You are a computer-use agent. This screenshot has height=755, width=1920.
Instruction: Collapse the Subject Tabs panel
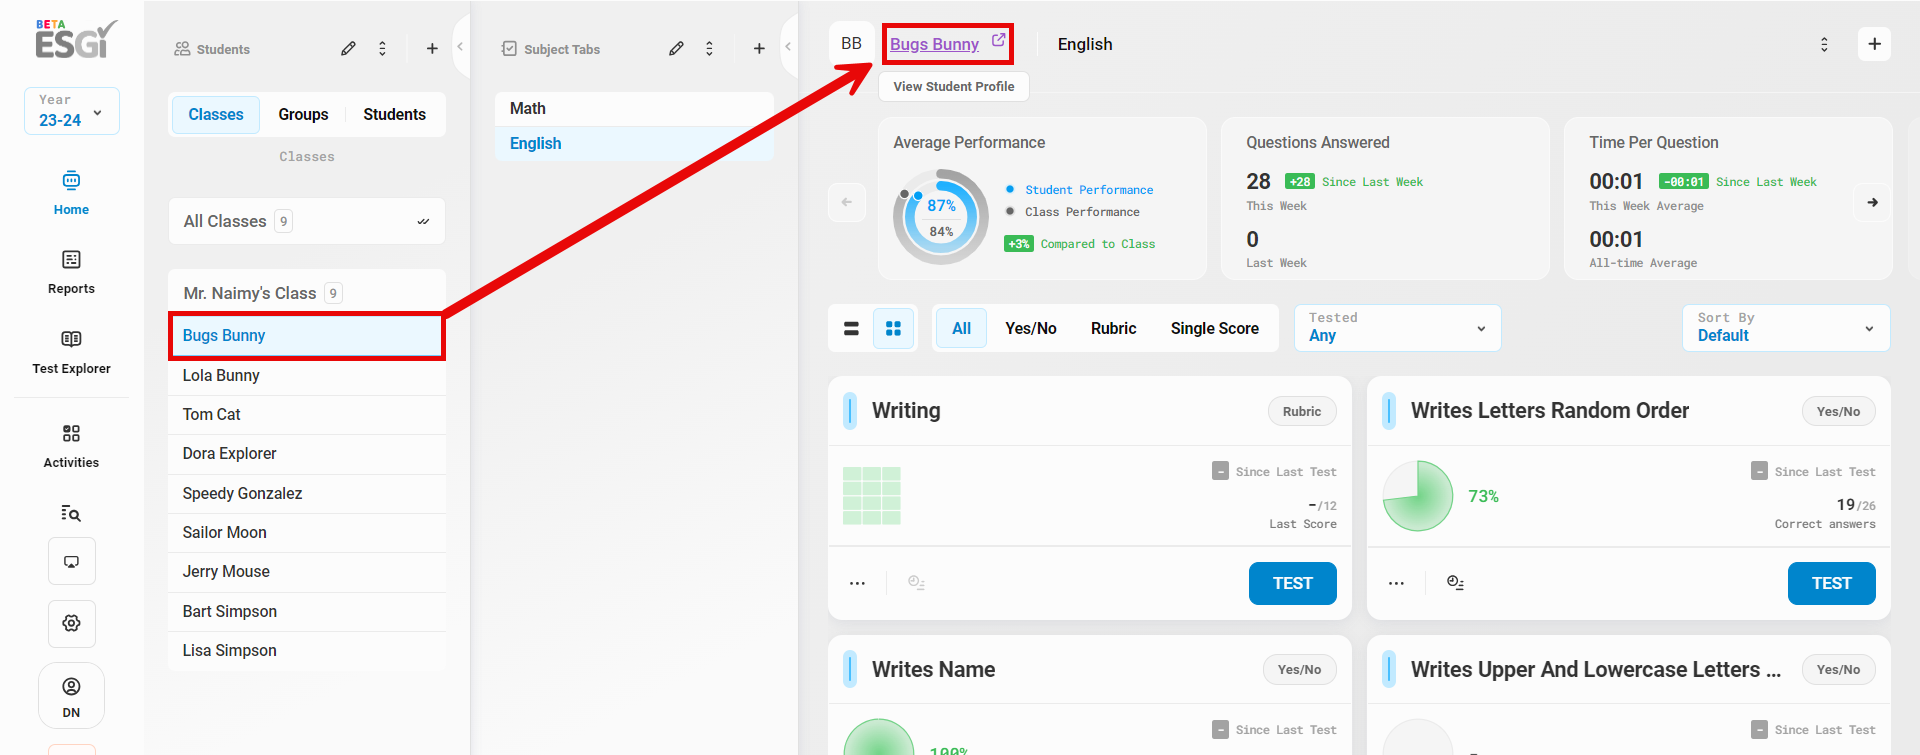[788, 46]
